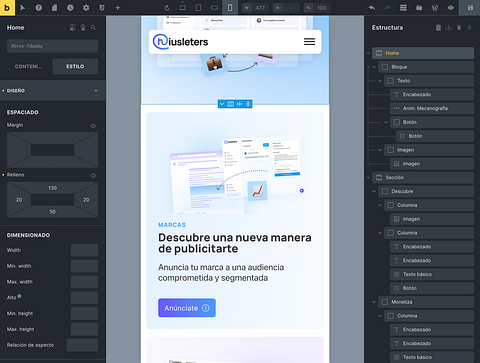The image size is (480, 363).
Task: Toggle linked values for Margin
Action: 93,126
